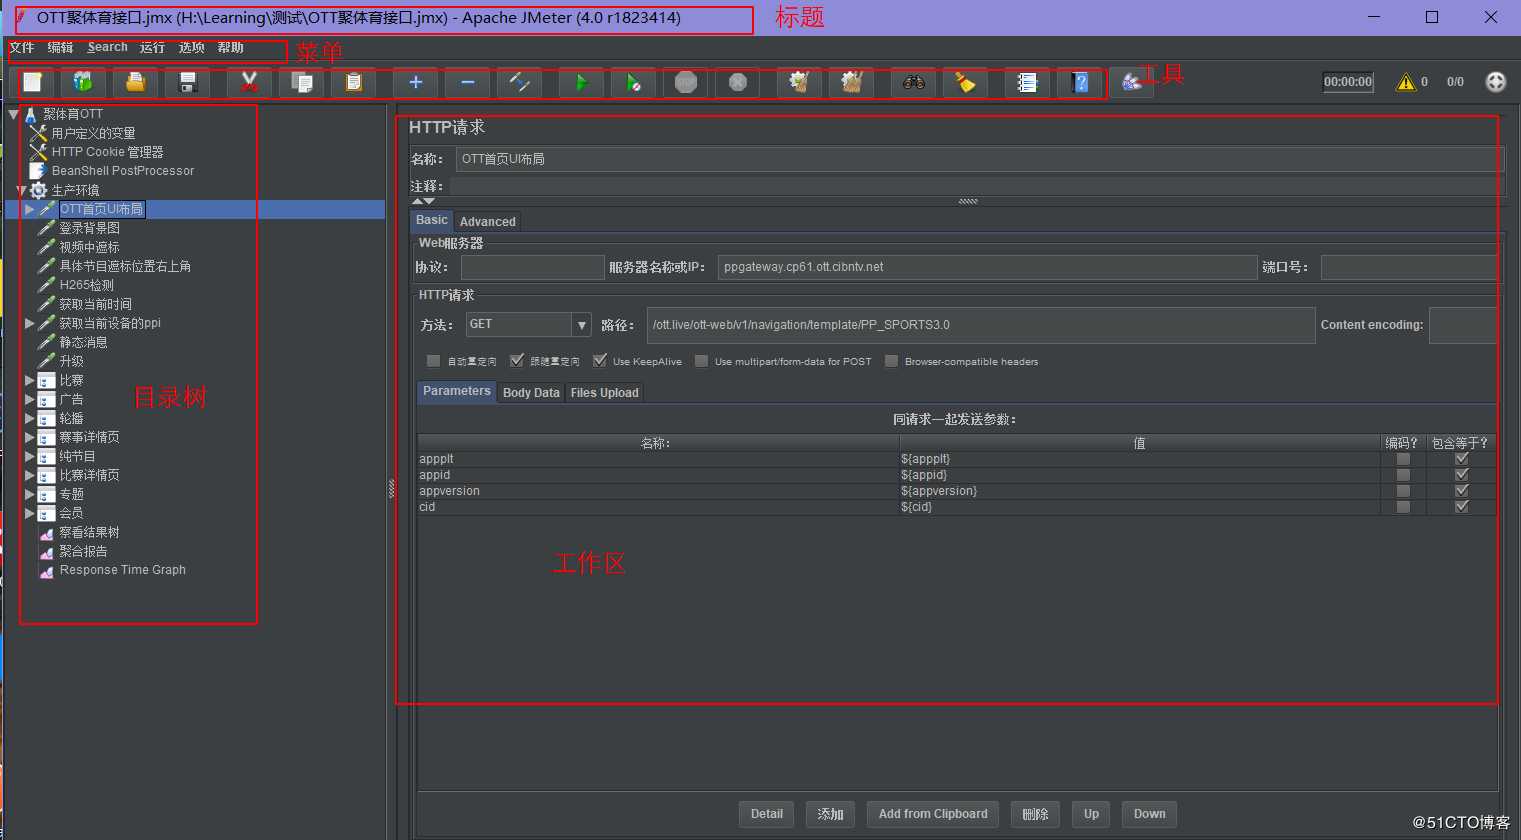This screenshot has width=1521, height=840.
Task: Open the Templates toolbar icon
Action: tap(83, 83)
